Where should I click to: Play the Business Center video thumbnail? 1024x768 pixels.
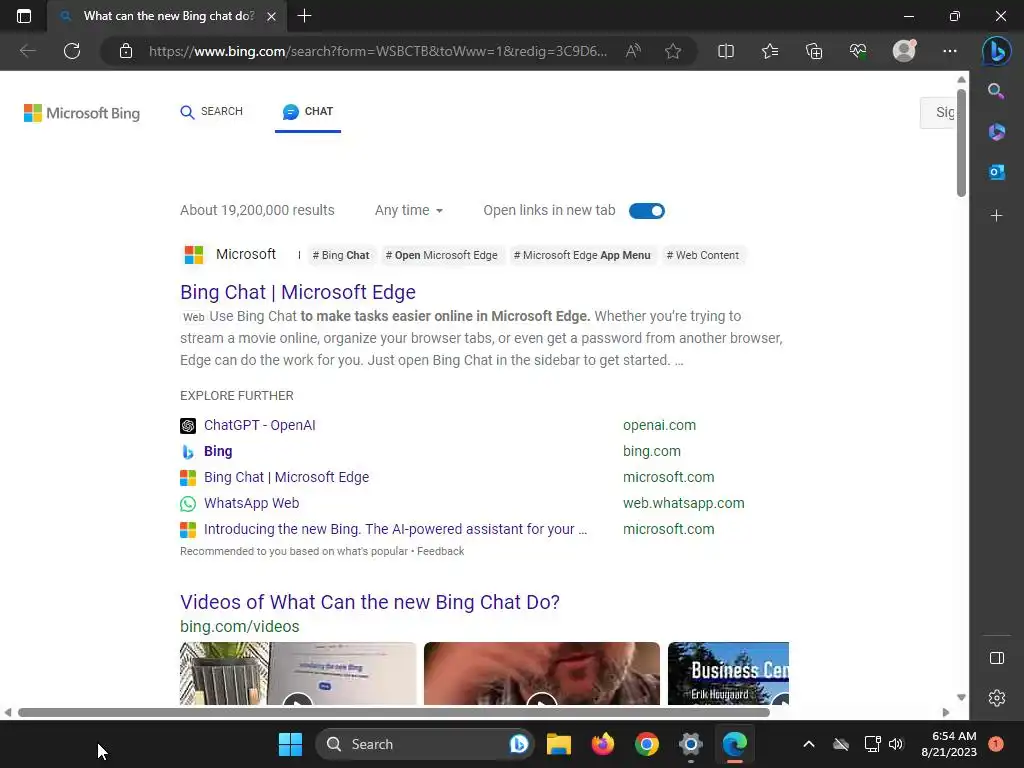pyautogui.click(x=728, y=673)
